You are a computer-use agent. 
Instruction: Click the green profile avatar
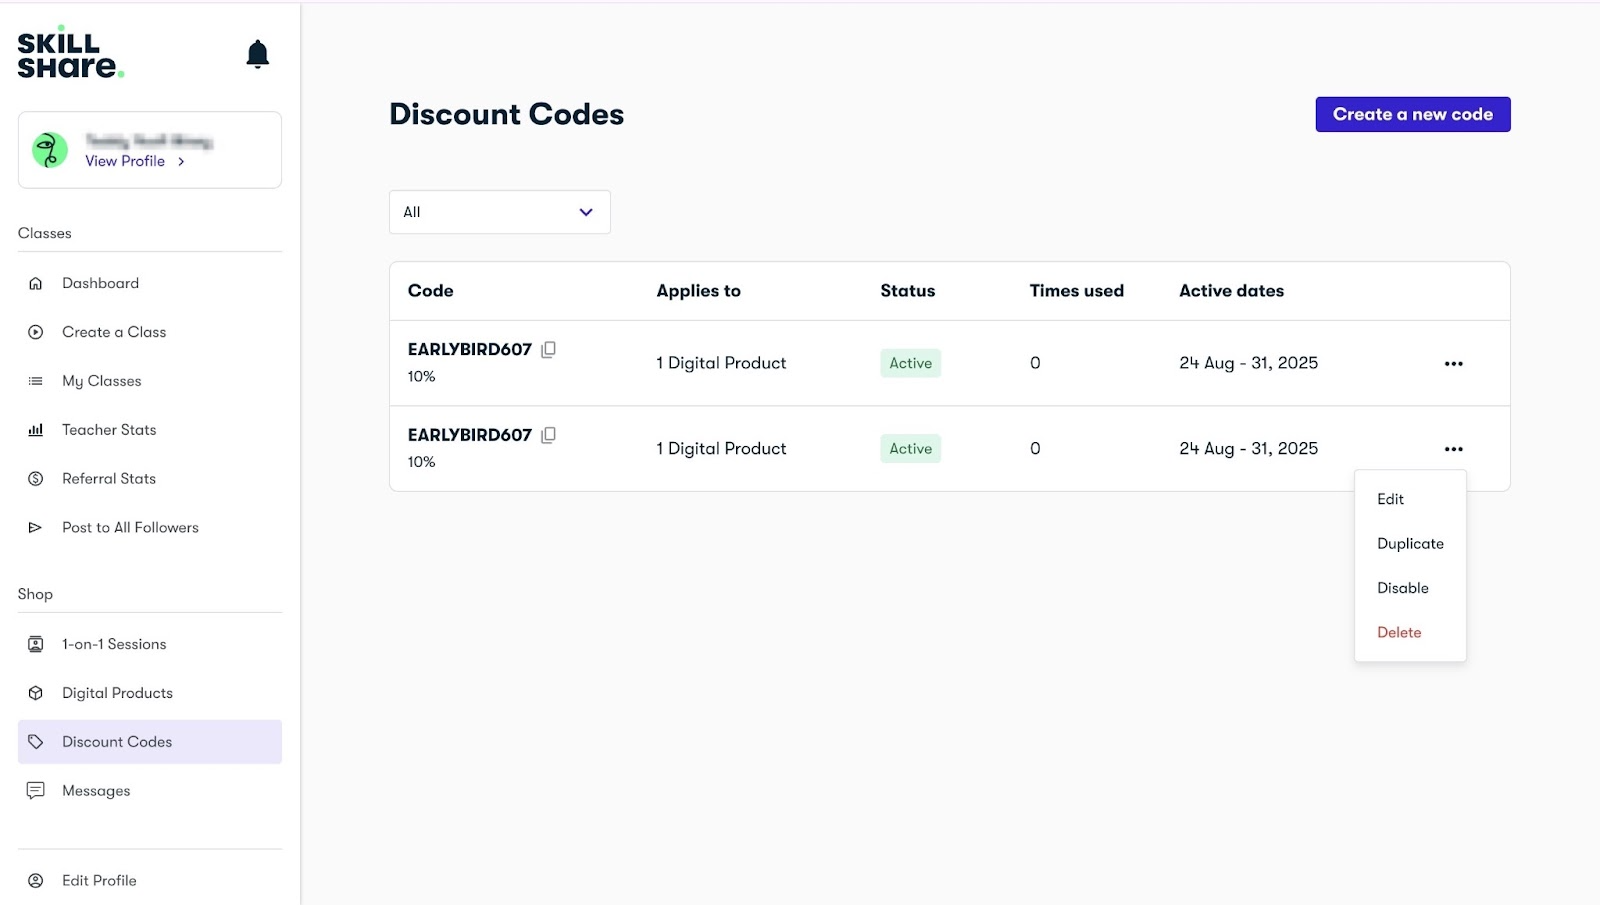coord(50,150)
